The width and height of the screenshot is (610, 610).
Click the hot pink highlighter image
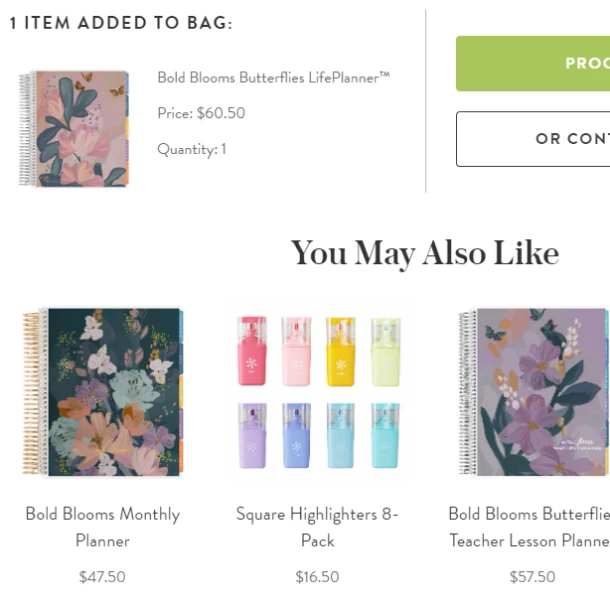click(x=251, y=352)
